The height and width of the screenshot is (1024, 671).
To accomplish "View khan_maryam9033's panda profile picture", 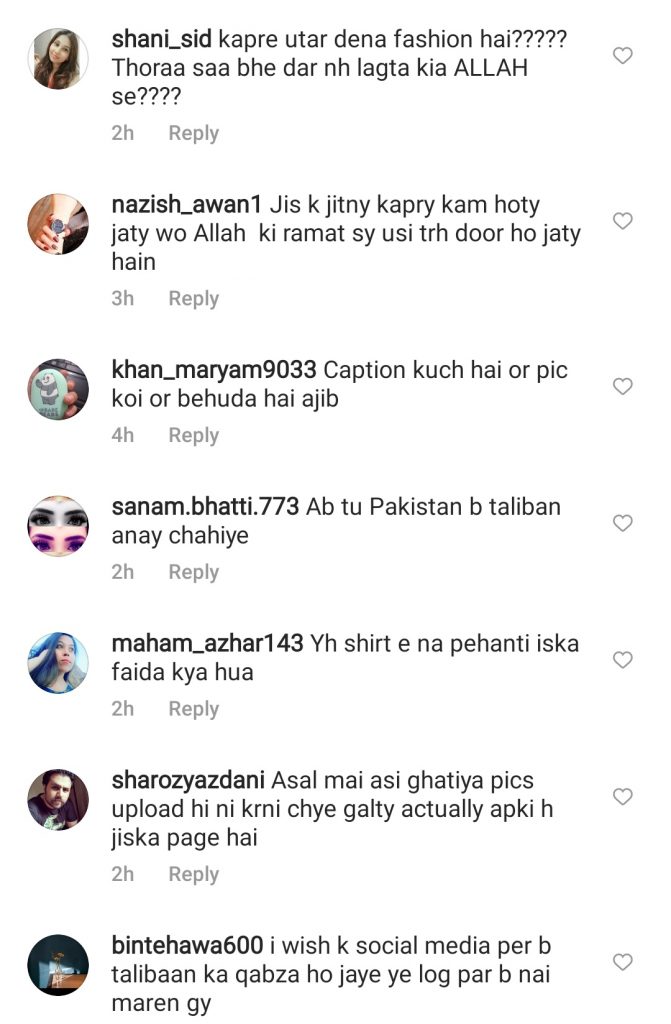I will pos(58,389).
